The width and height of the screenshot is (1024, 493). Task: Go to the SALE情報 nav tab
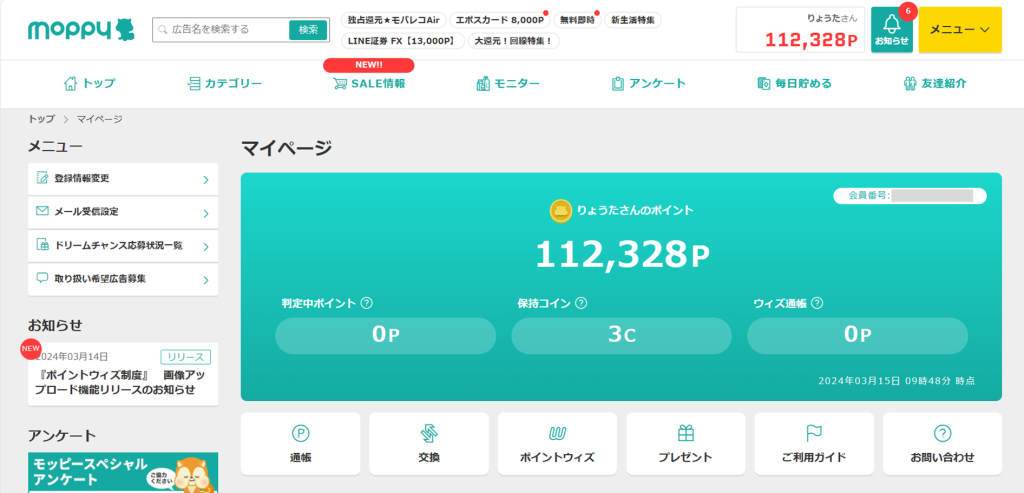point(369,84)
